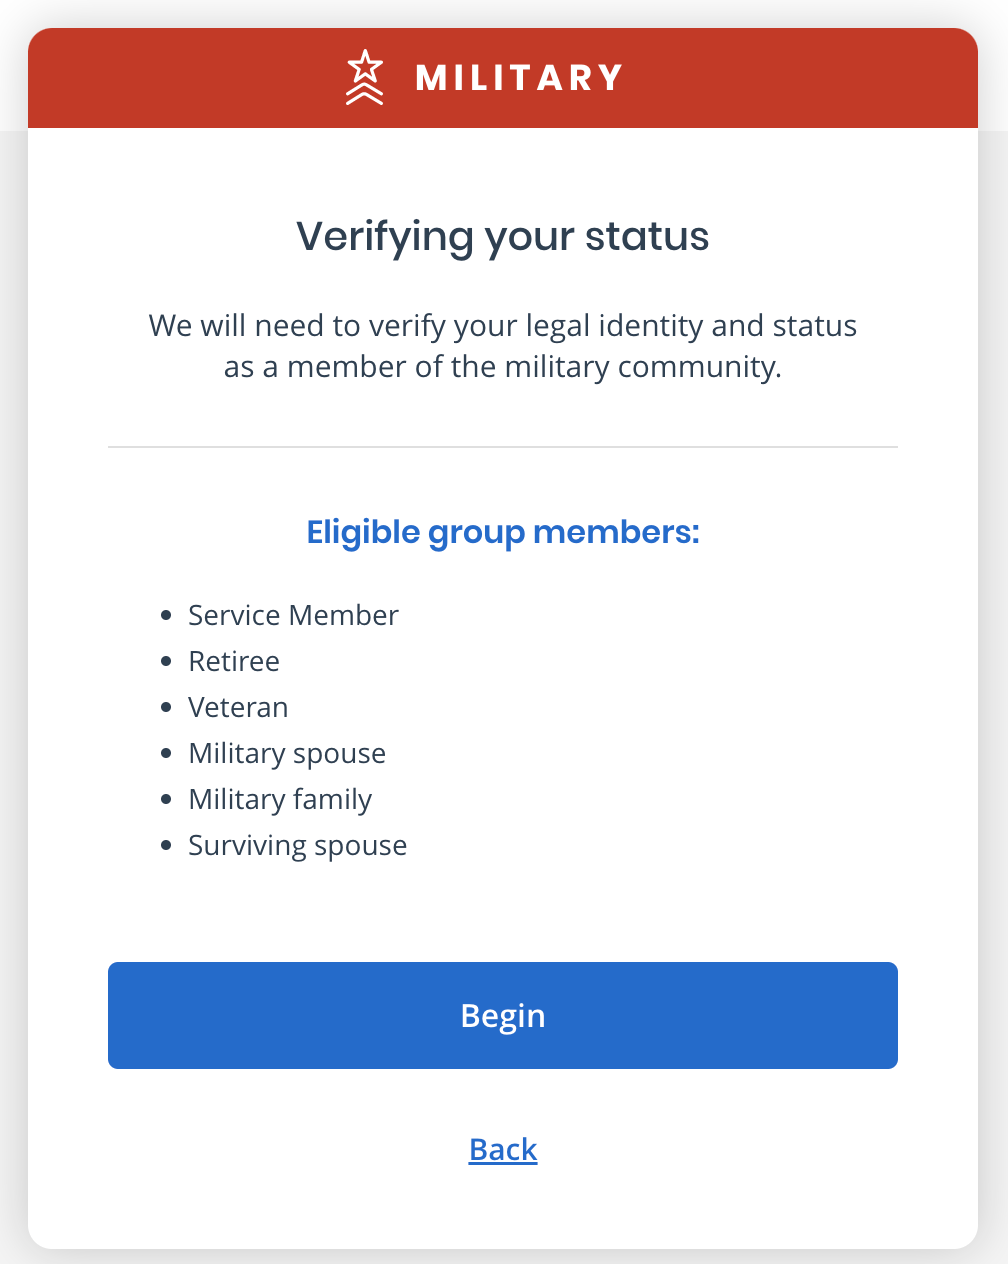Select the bullet next to Service Member
The height and width of the screenshot is (1264, 1008).
(x=167, y=616)
